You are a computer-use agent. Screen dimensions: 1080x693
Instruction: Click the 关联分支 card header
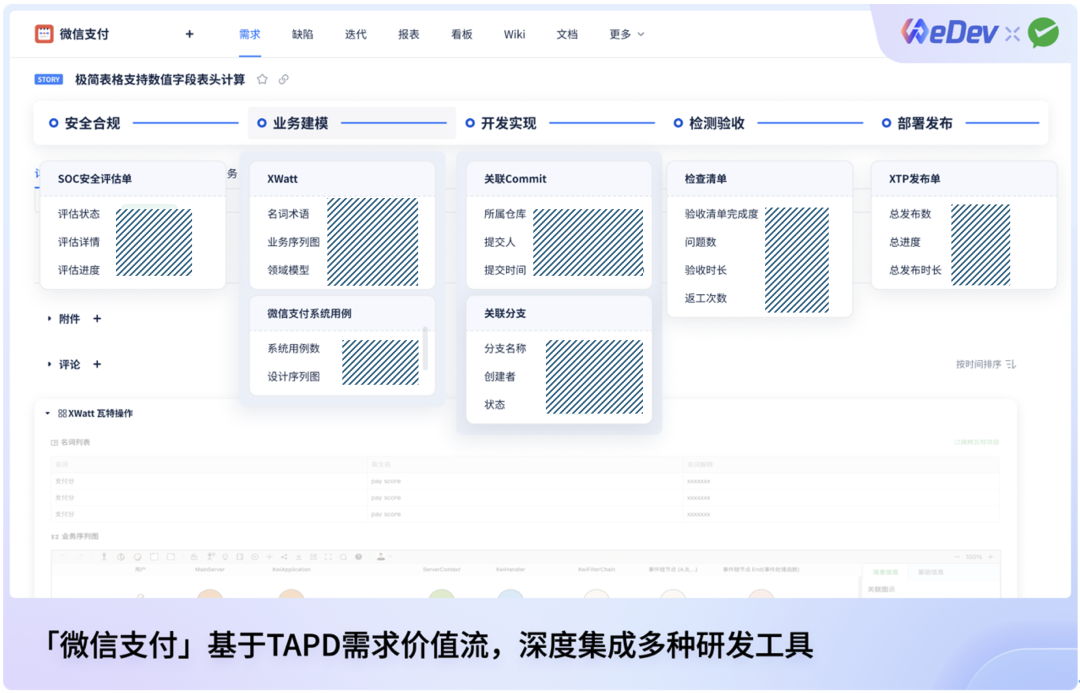pos(559,313)
